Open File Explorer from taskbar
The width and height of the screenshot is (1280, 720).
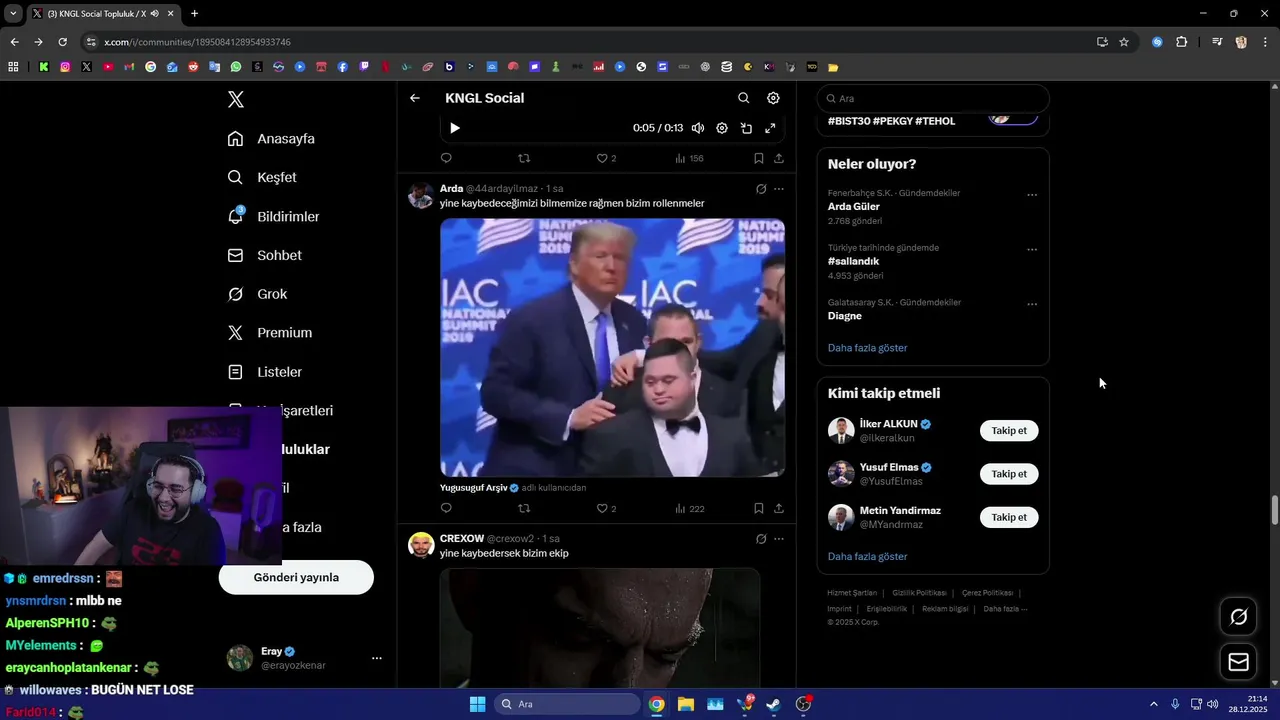[686, 704]
